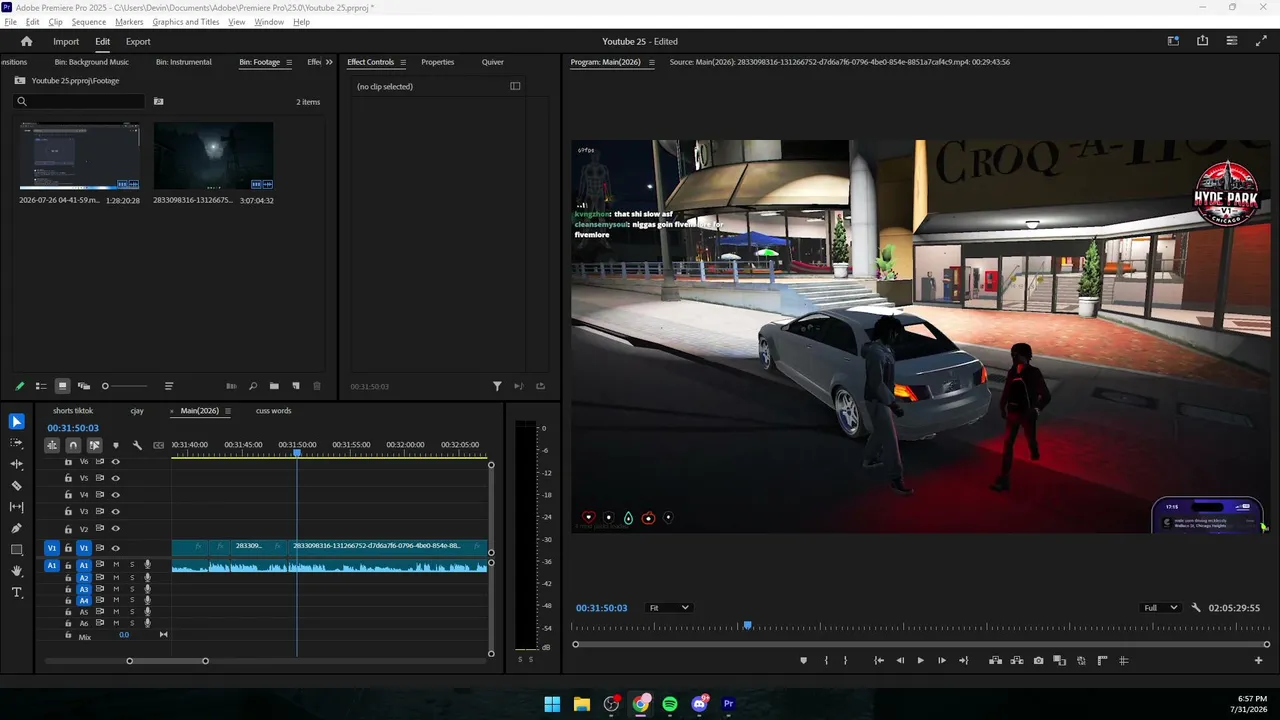The height and width of the screenshot is (720, 1280).
Task: Open Spotify from the taskbar
Action: (670, 704)
